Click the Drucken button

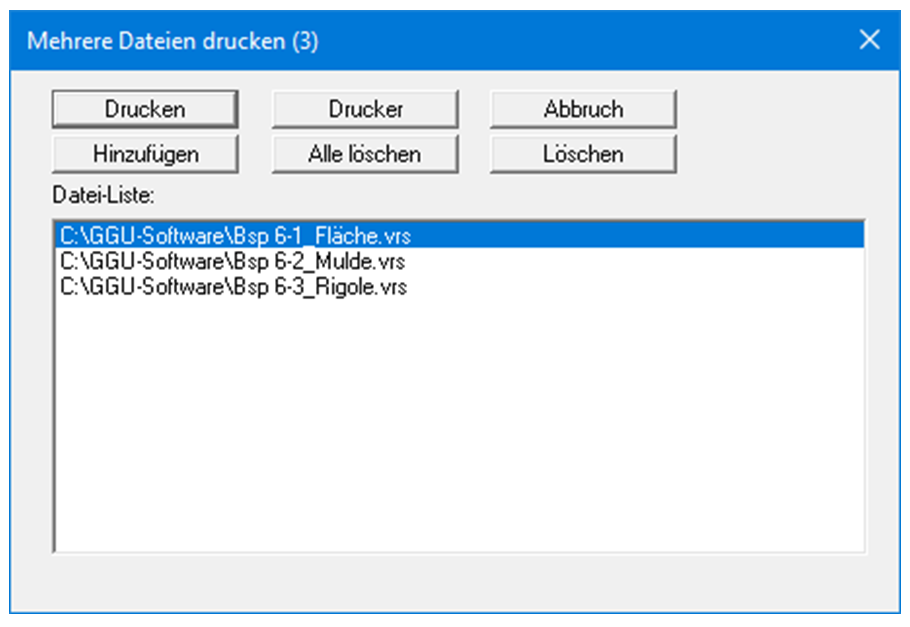tap(145, 110)
